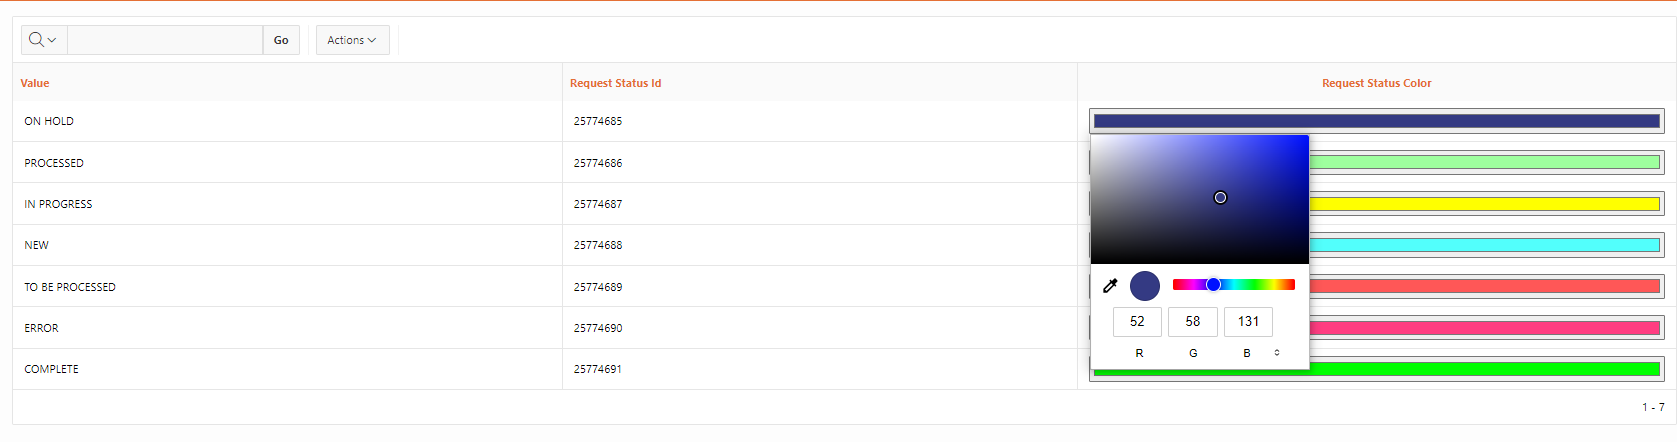Edit the G value field showing 58
The image size is (1677, 442).
coord(1193,322)
